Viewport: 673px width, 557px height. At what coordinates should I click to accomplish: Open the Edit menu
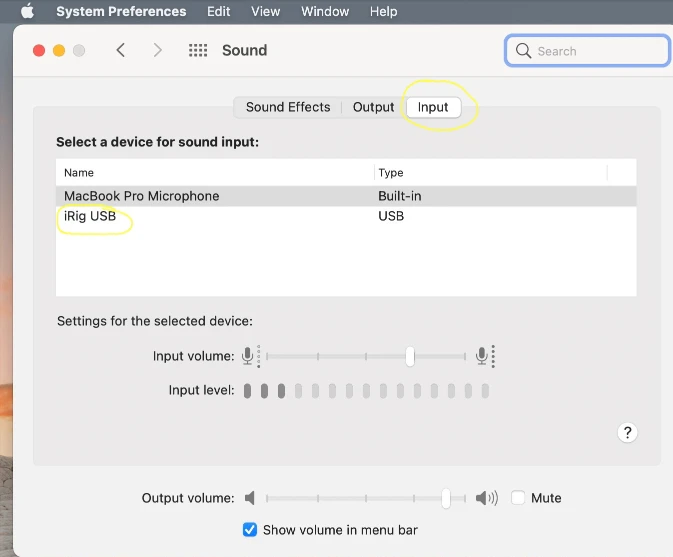(218, 12)
